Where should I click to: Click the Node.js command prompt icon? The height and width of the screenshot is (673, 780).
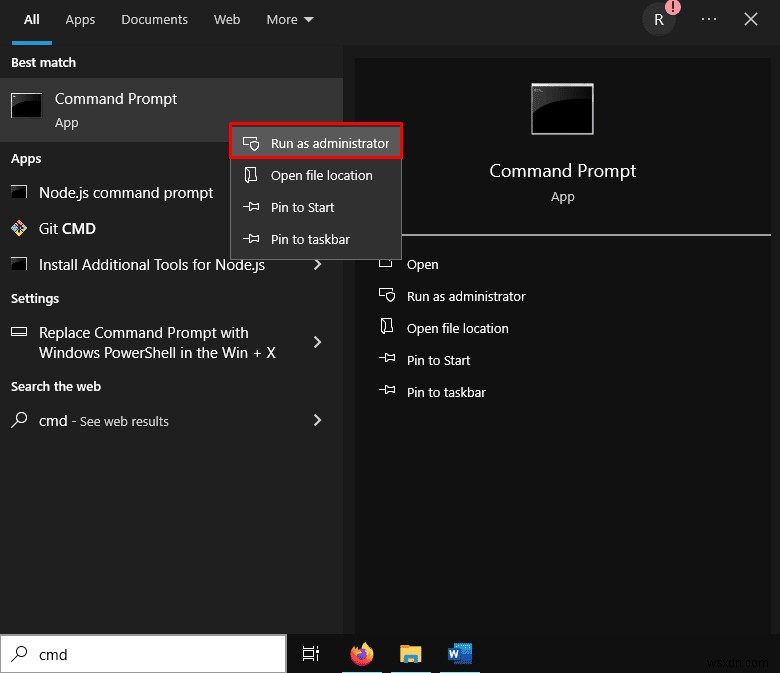pyautogui.click(x=19, y=192)
